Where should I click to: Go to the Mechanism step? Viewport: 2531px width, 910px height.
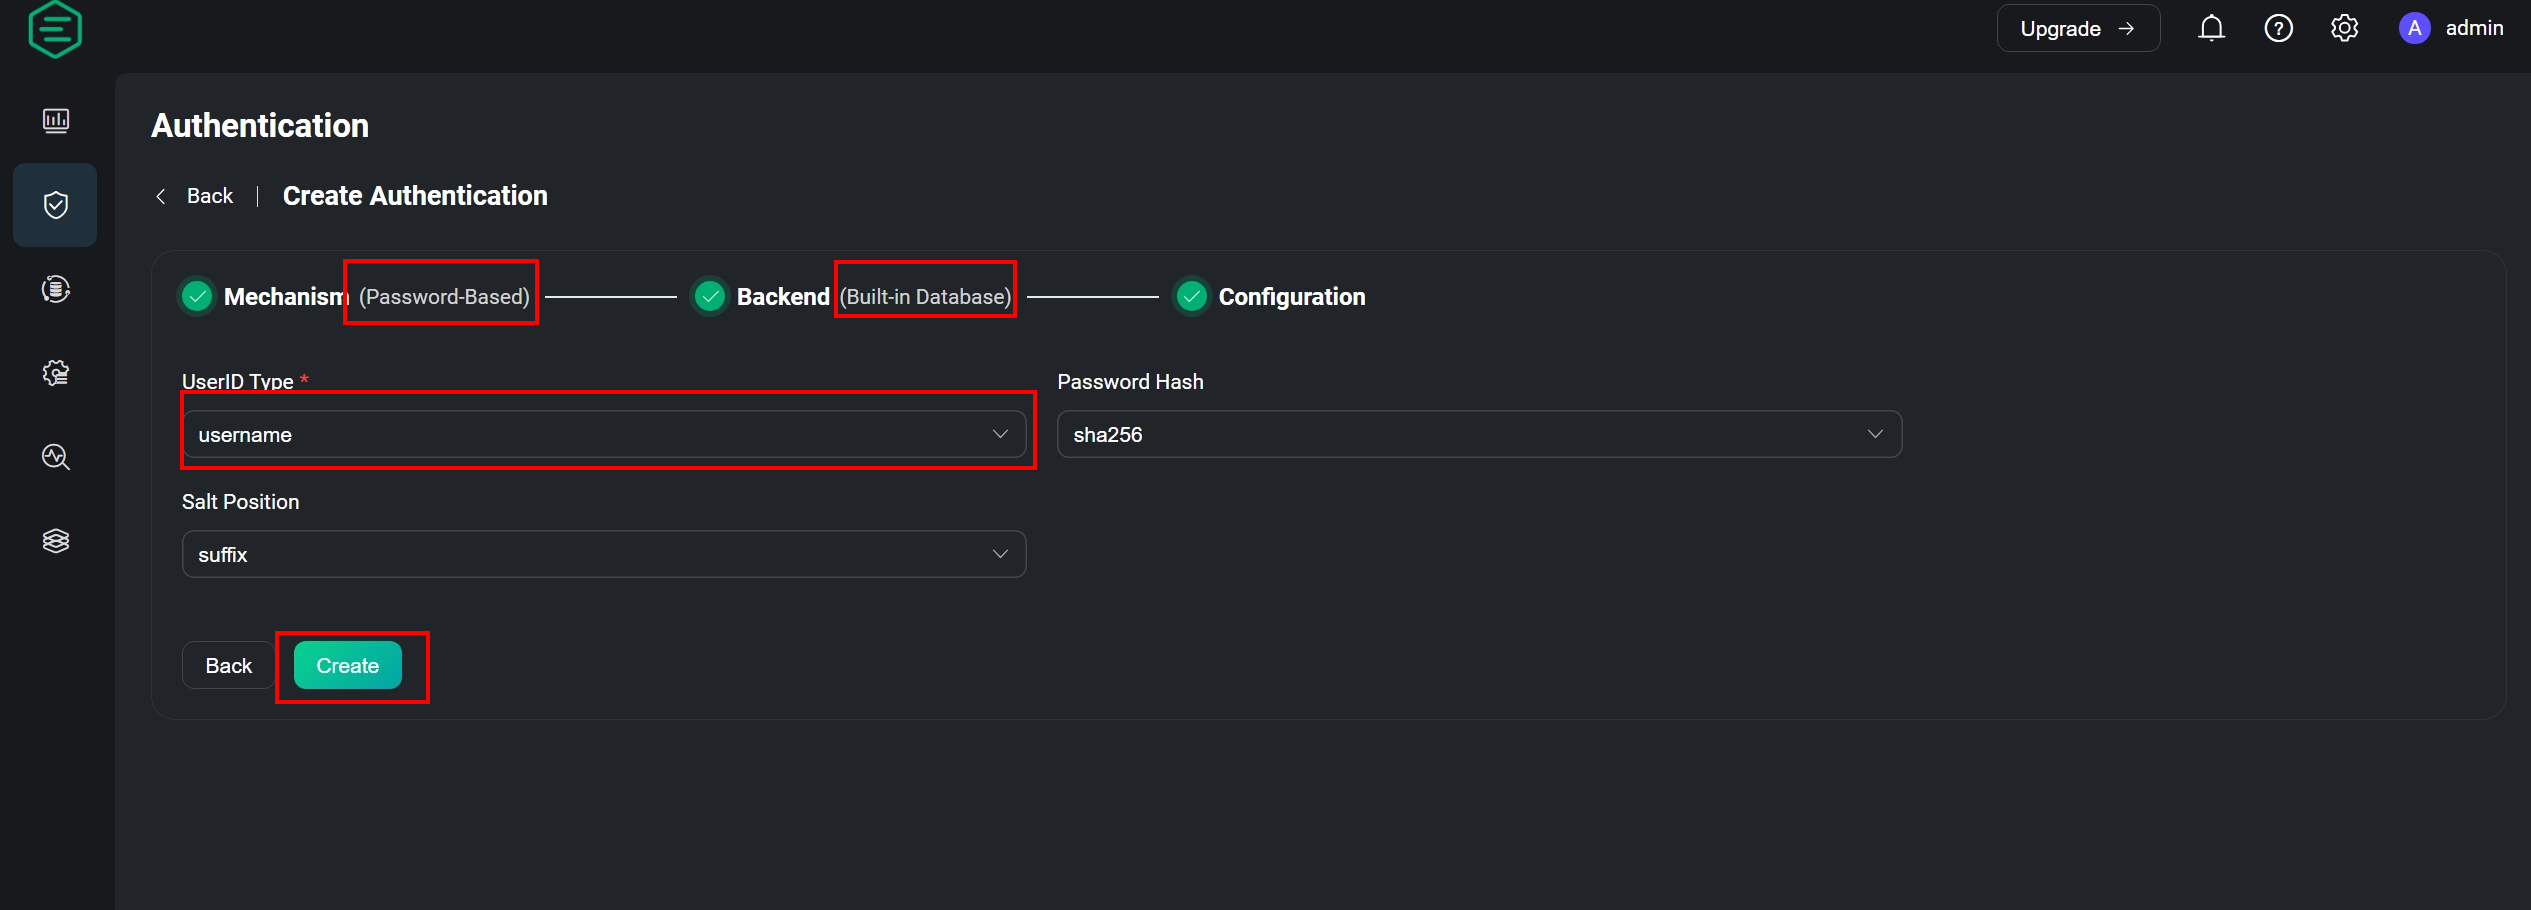pyautogui.click(x=284, y=297)
